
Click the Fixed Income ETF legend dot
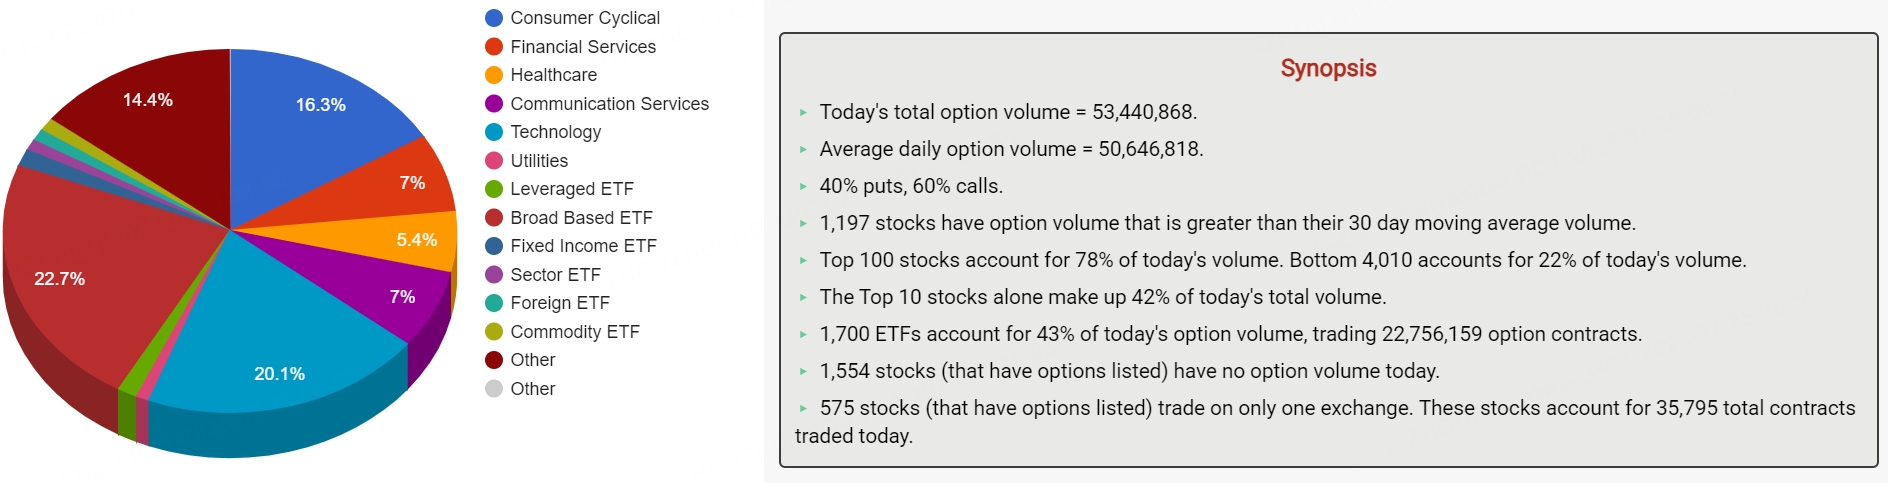(x=493, y=246)
